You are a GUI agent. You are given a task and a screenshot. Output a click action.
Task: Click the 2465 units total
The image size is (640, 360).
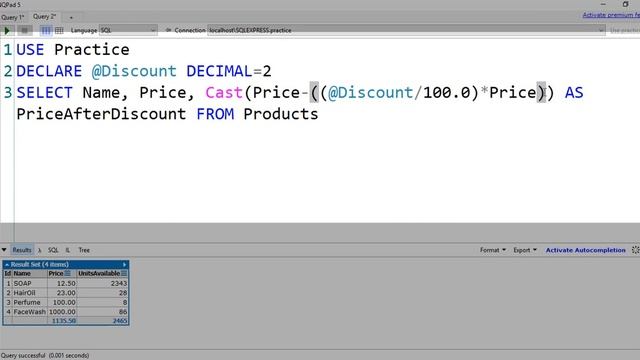click(x=120, y=321)
